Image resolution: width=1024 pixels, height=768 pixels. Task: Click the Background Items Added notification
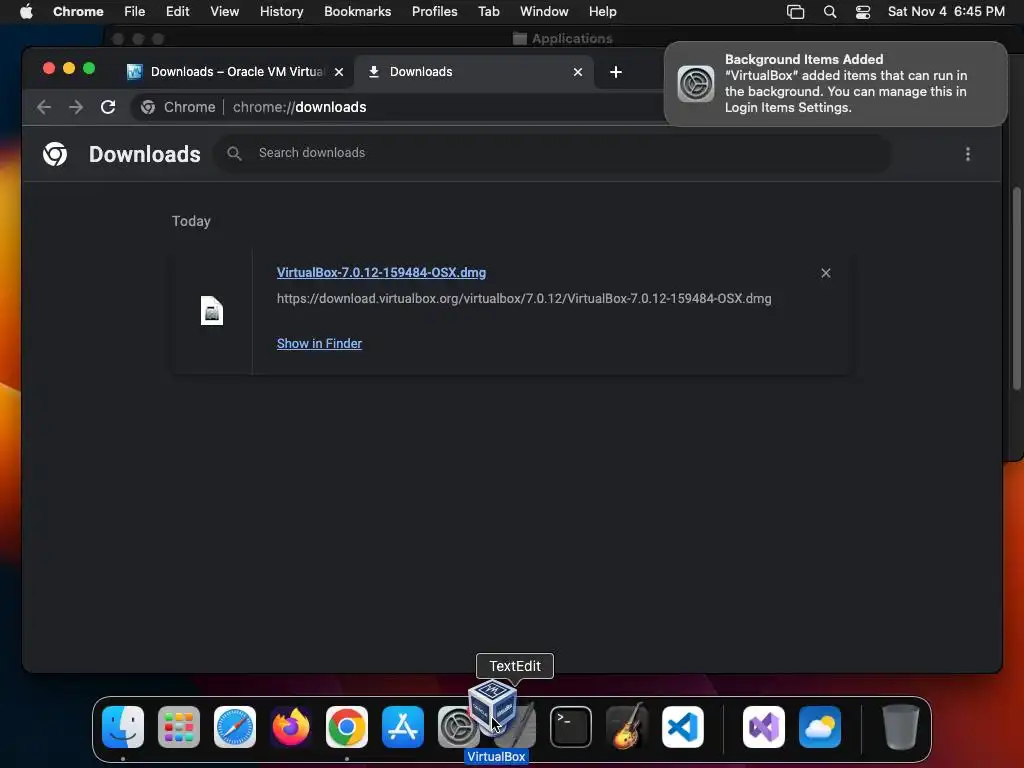[835, 84]
